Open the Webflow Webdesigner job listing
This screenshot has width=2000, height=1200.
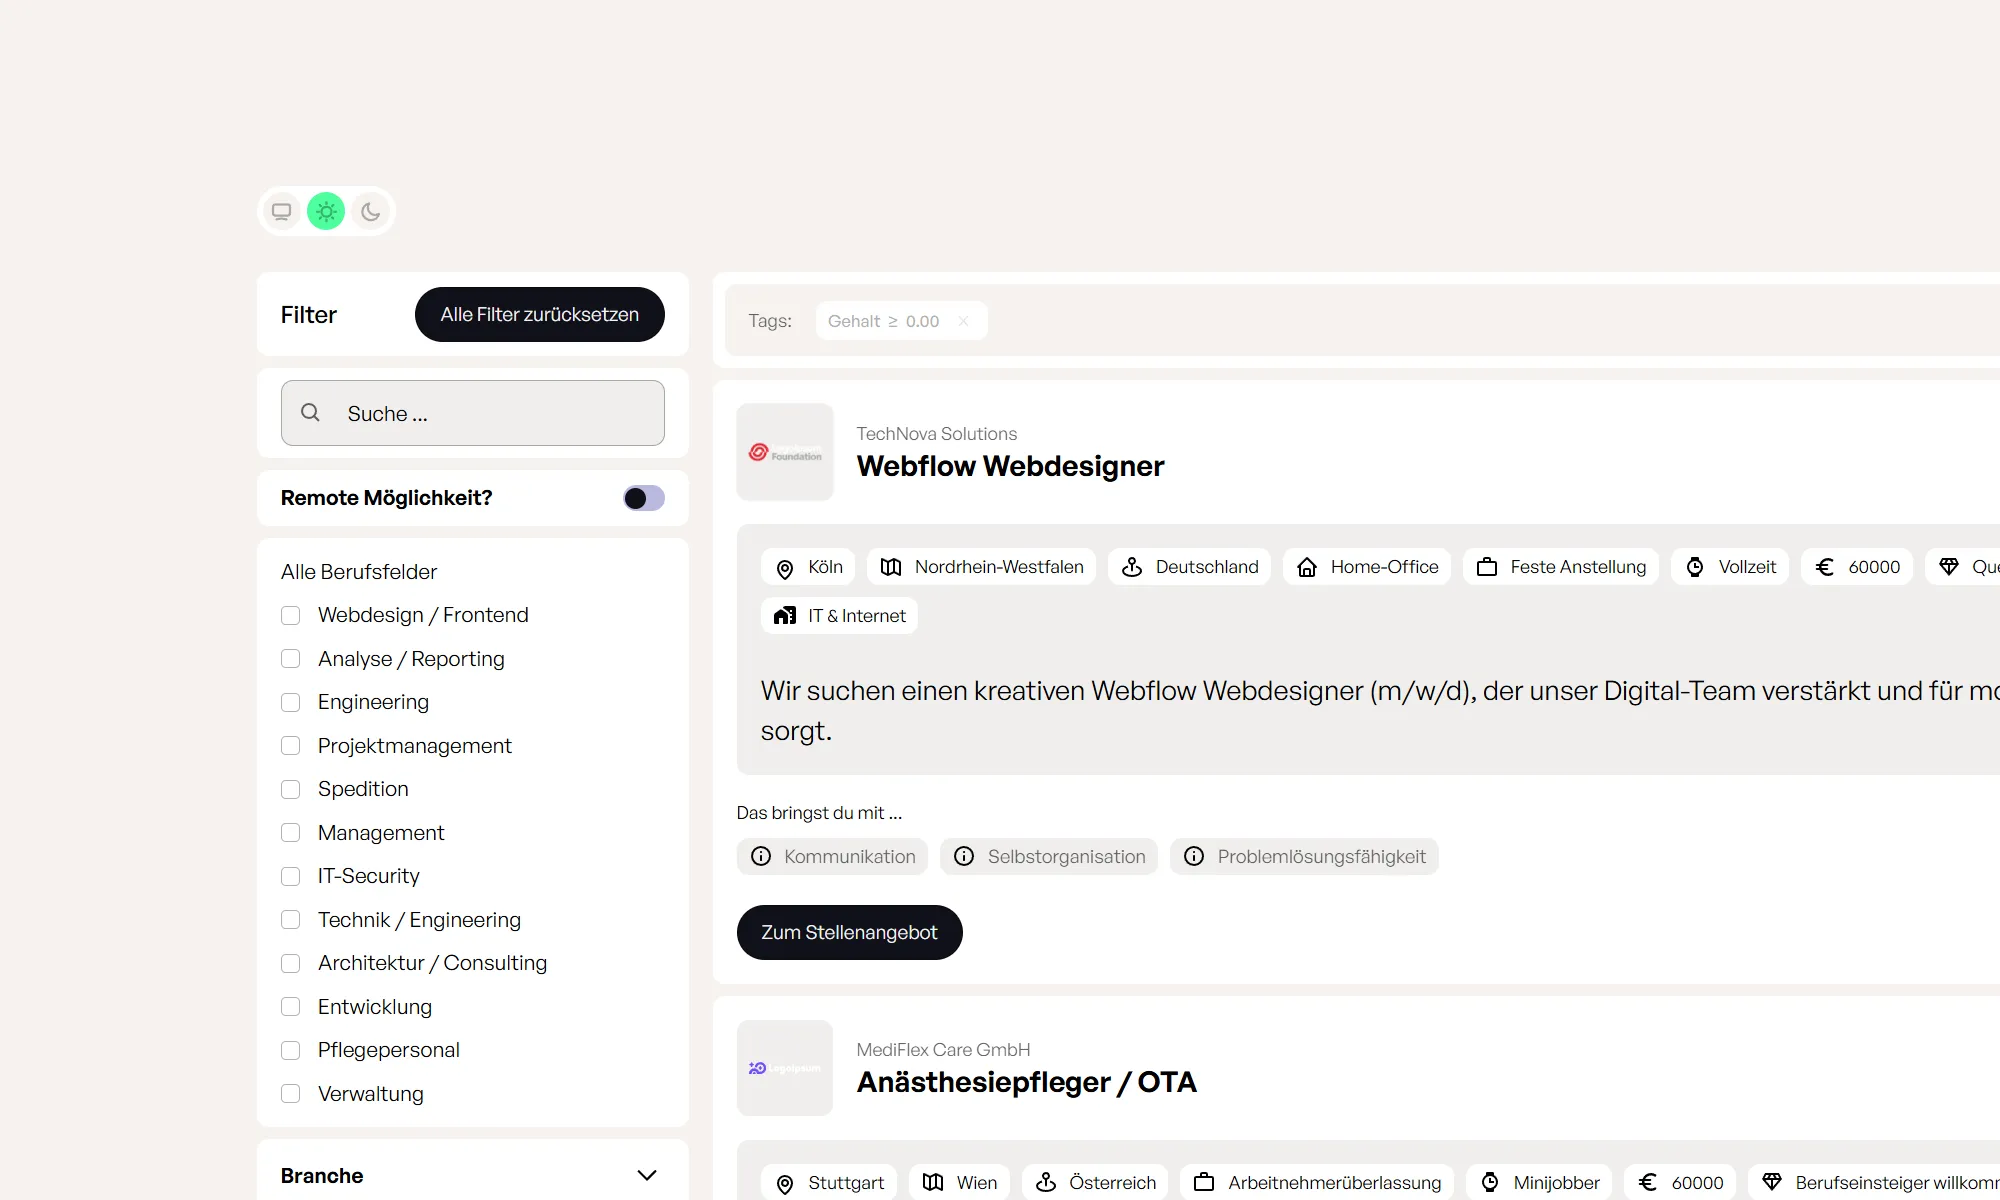click(1010, 466)
